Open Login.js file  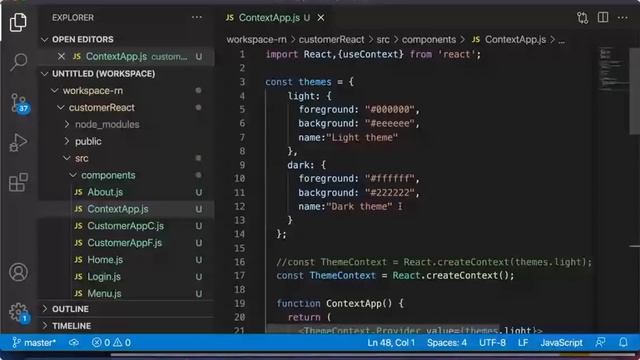tap(127, 277)
